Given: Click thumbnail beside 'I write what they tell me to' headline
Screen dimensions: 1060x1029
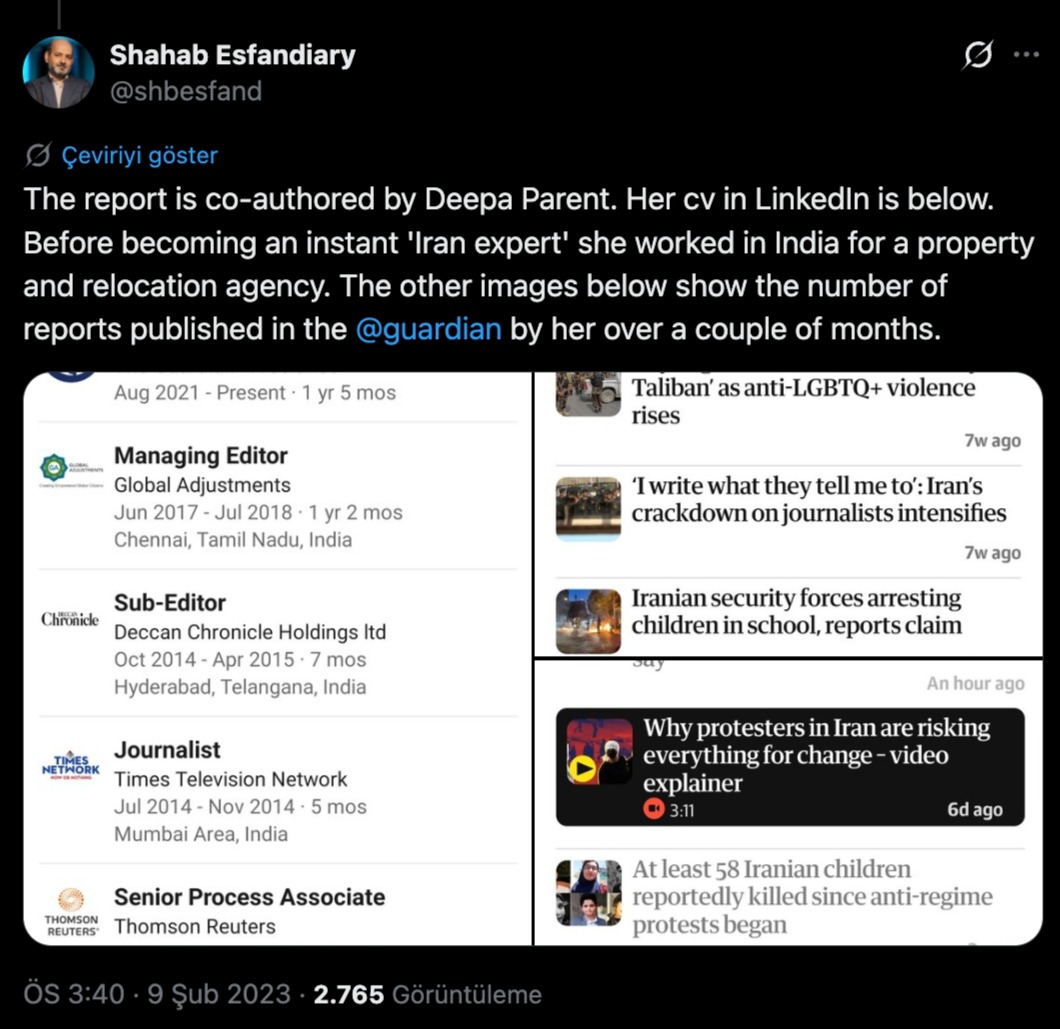Looking at the screenshot, I should (x=588, y=508).
